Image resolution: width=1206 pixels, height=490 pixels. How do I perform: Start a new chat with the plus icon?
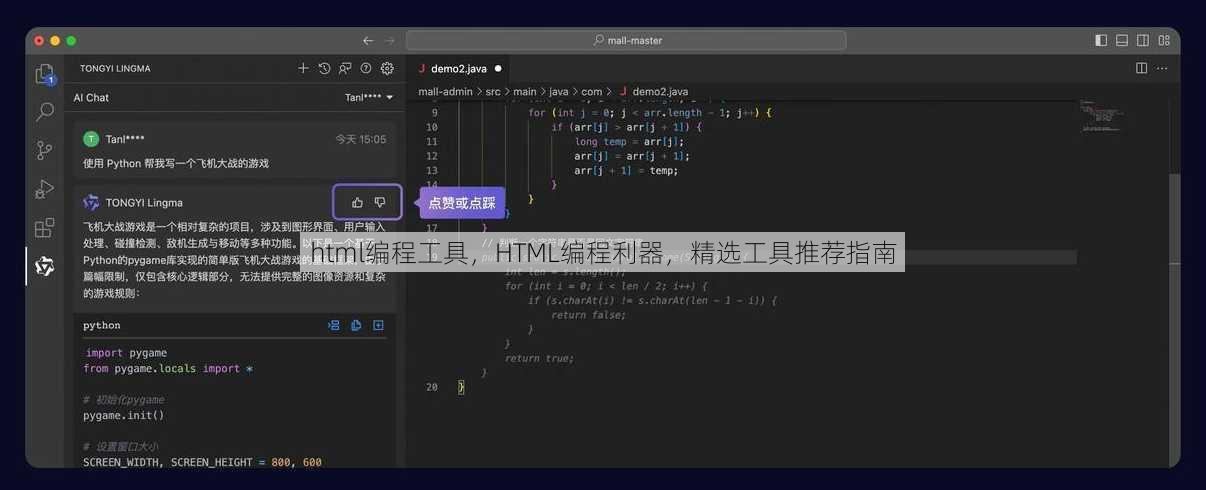[303, 69]
